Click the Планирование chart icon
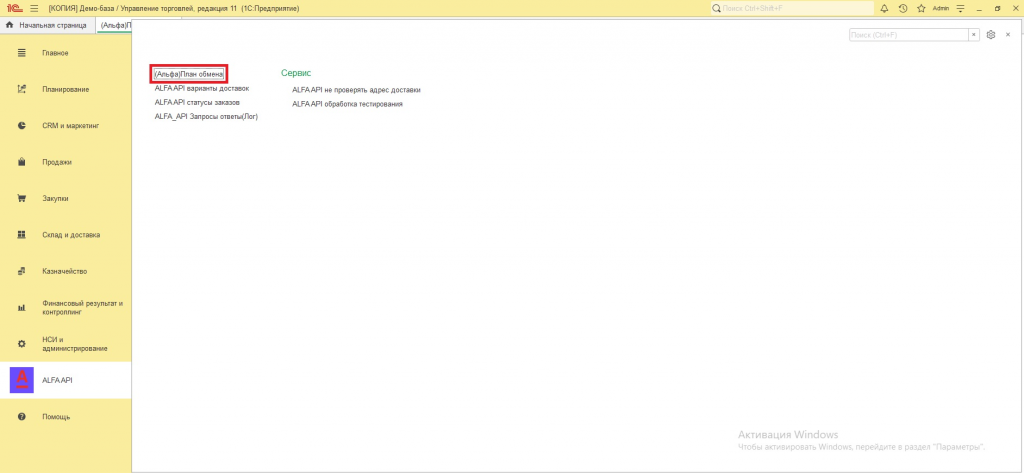 pos(22,90)
